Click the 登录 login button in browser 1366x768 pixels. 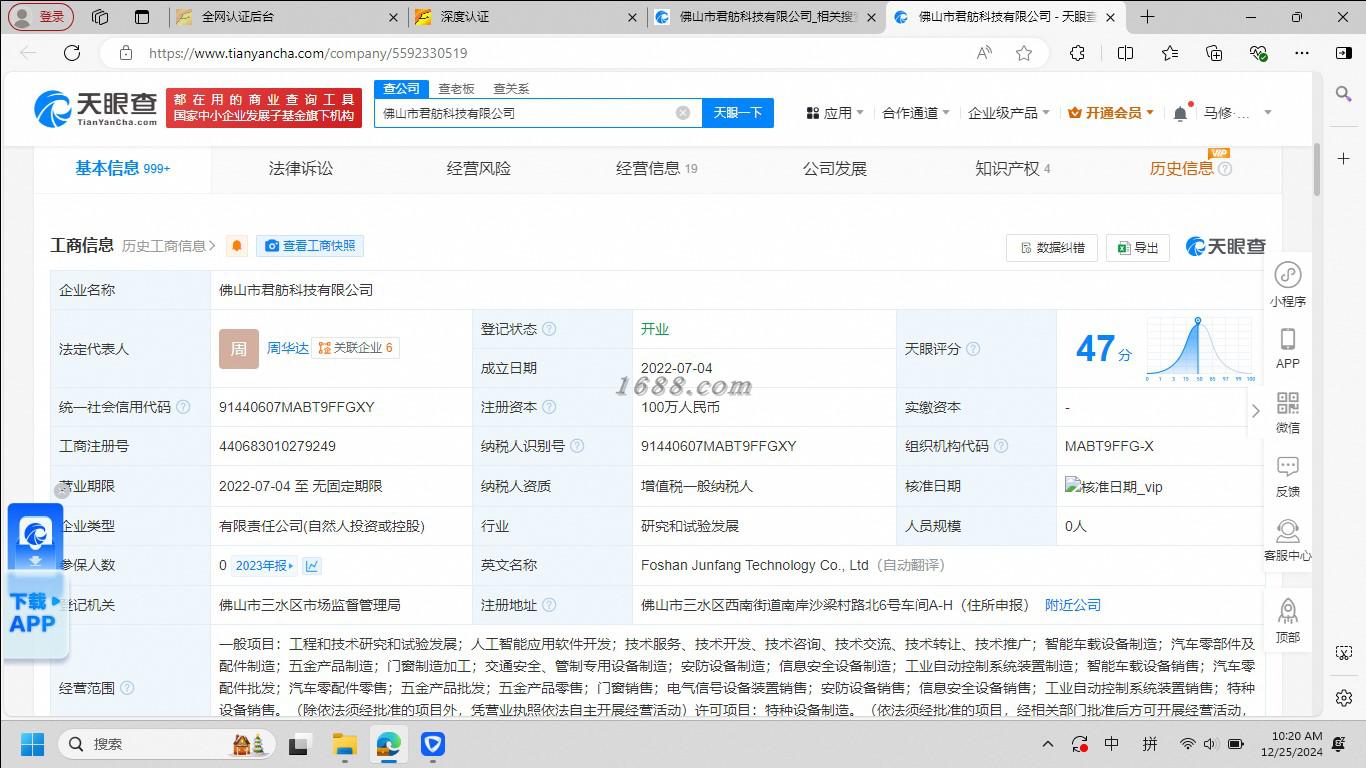pos(40,17)
